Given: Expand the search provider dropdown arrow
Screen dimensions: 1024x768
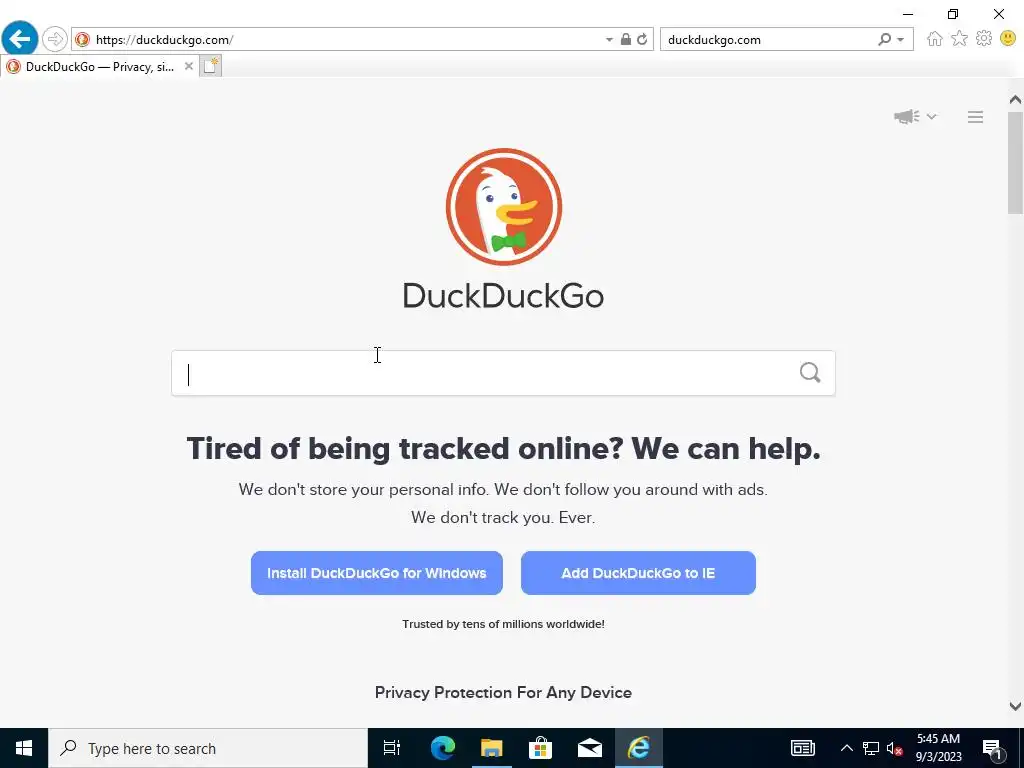Looking at the screenshot, I should coord(901,40).
